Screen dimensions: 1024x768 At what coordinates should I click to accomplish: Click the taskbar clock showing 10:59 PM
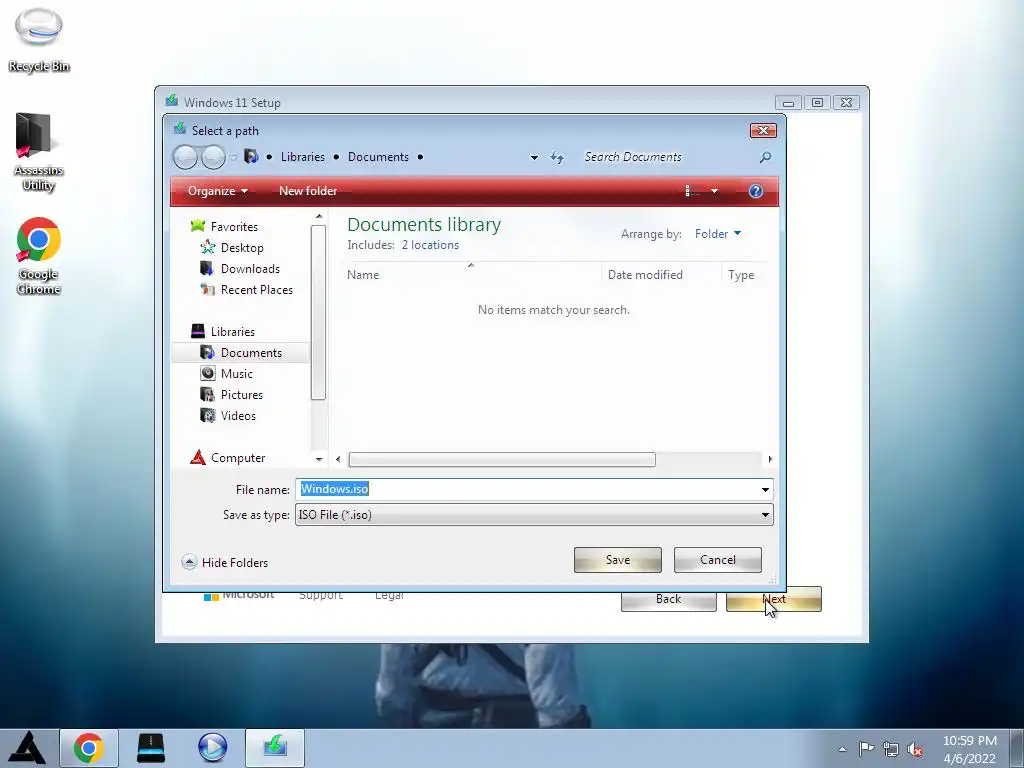coord(969,749)
